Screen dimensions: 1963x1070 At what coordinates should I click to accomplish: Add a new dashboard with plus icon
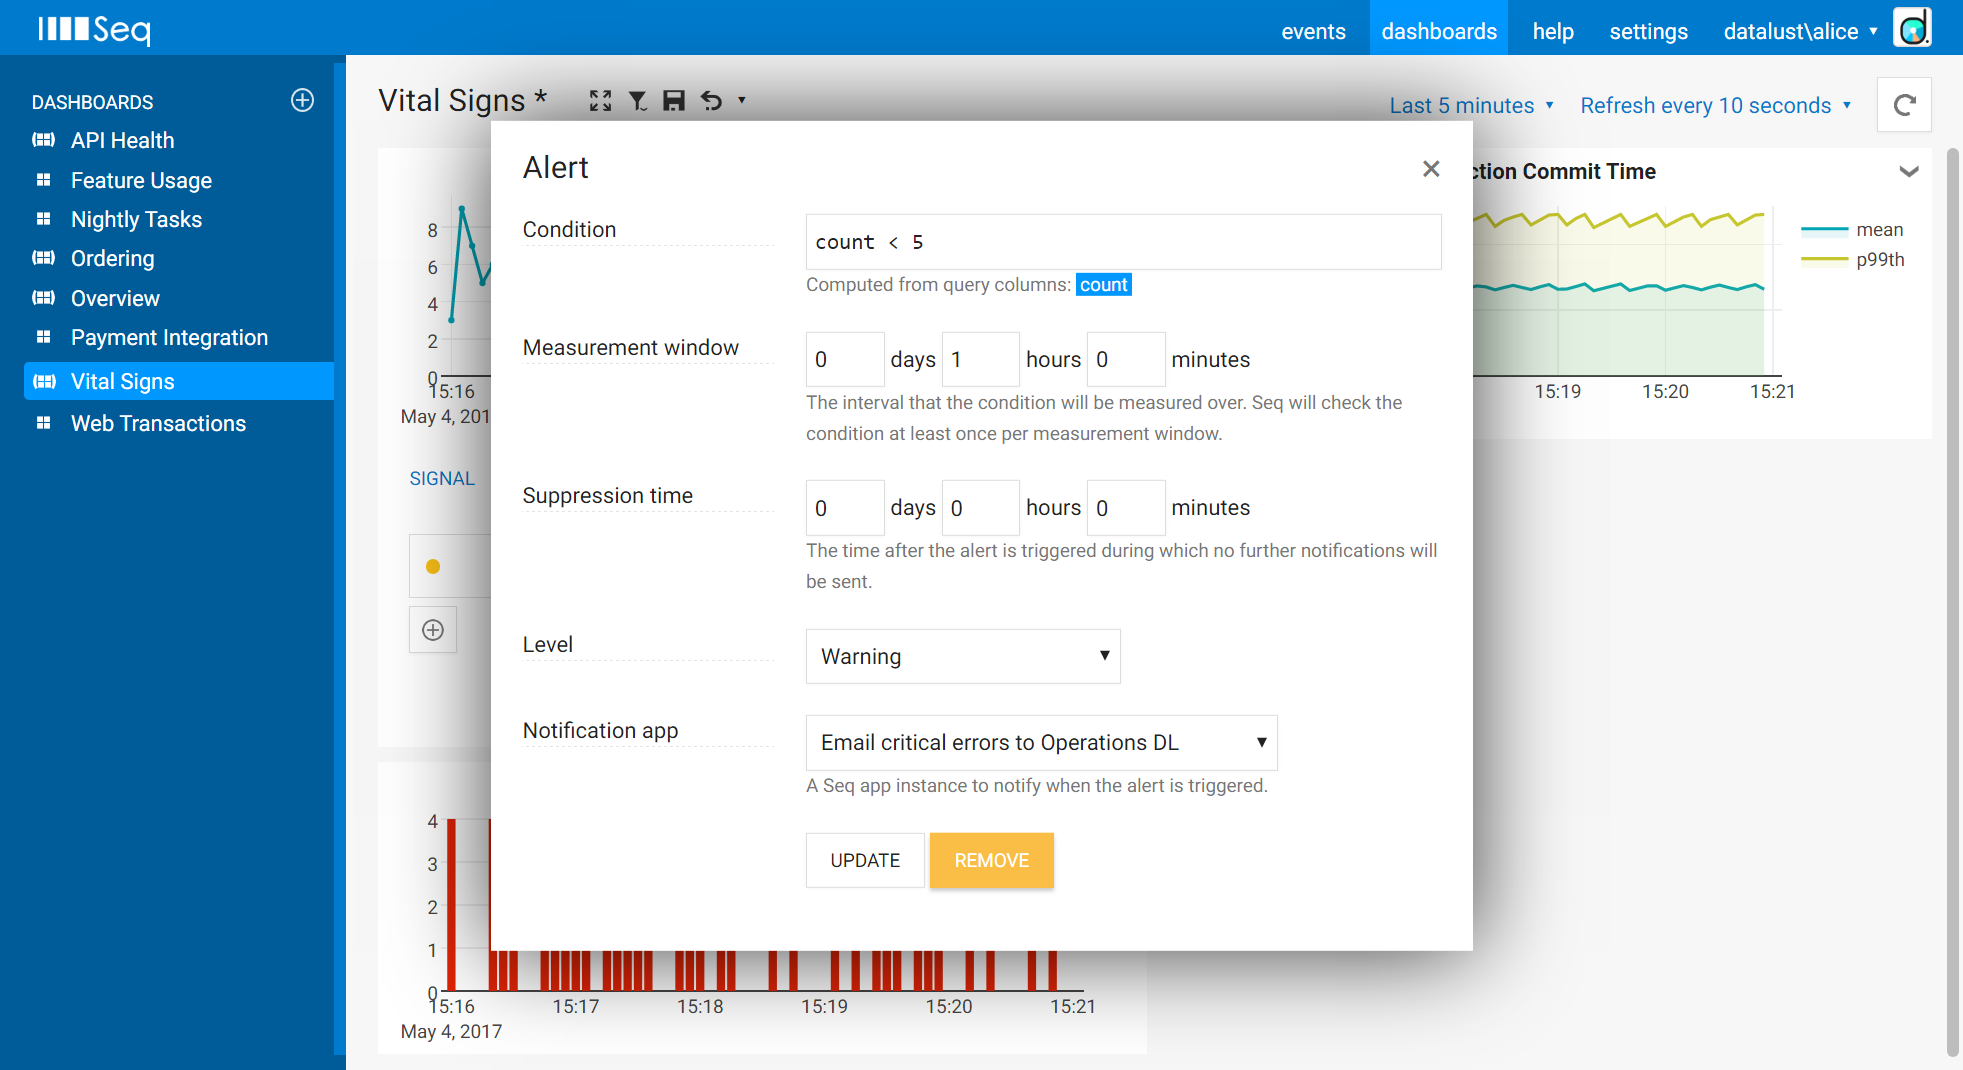click(302, 100)
